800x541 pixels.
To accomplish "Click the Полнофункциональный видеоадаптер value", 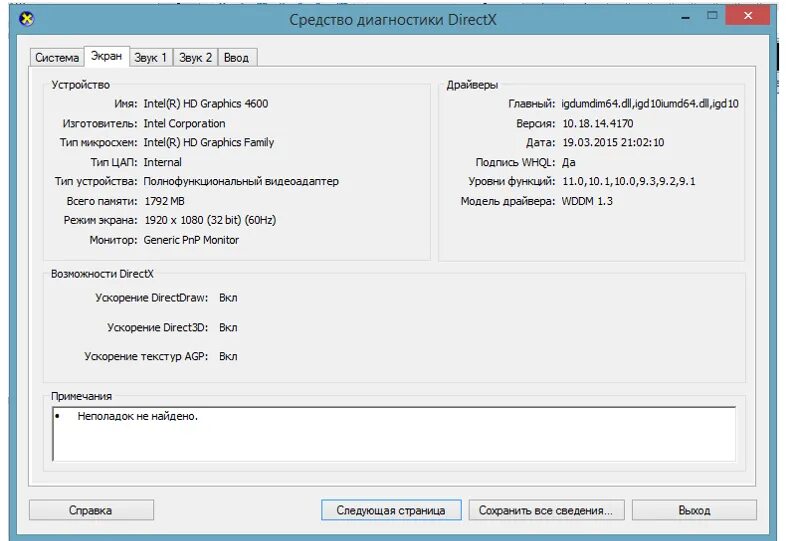I will pos(241,181).
